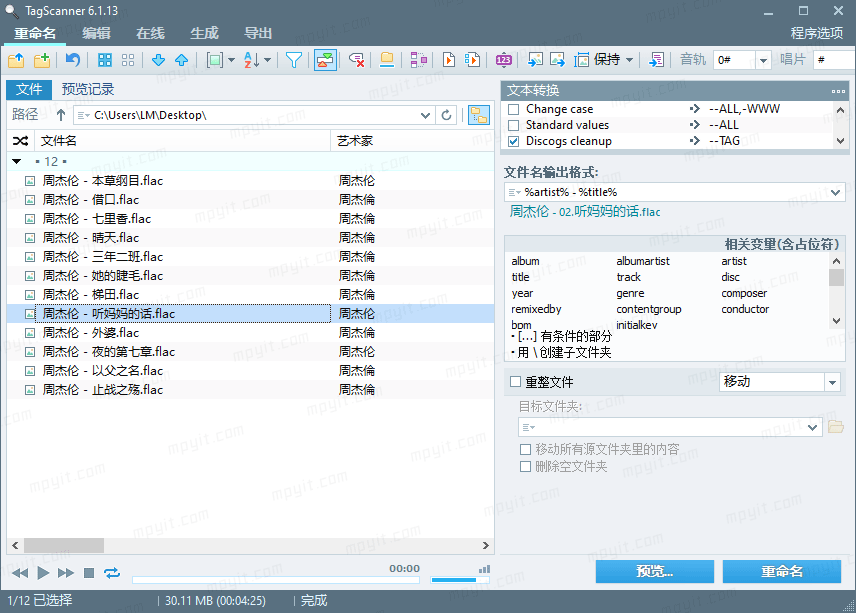The height and width of the screenshot is (613, 856).
Task: Move file down with blue down arrow
Action: coord(158,59)
